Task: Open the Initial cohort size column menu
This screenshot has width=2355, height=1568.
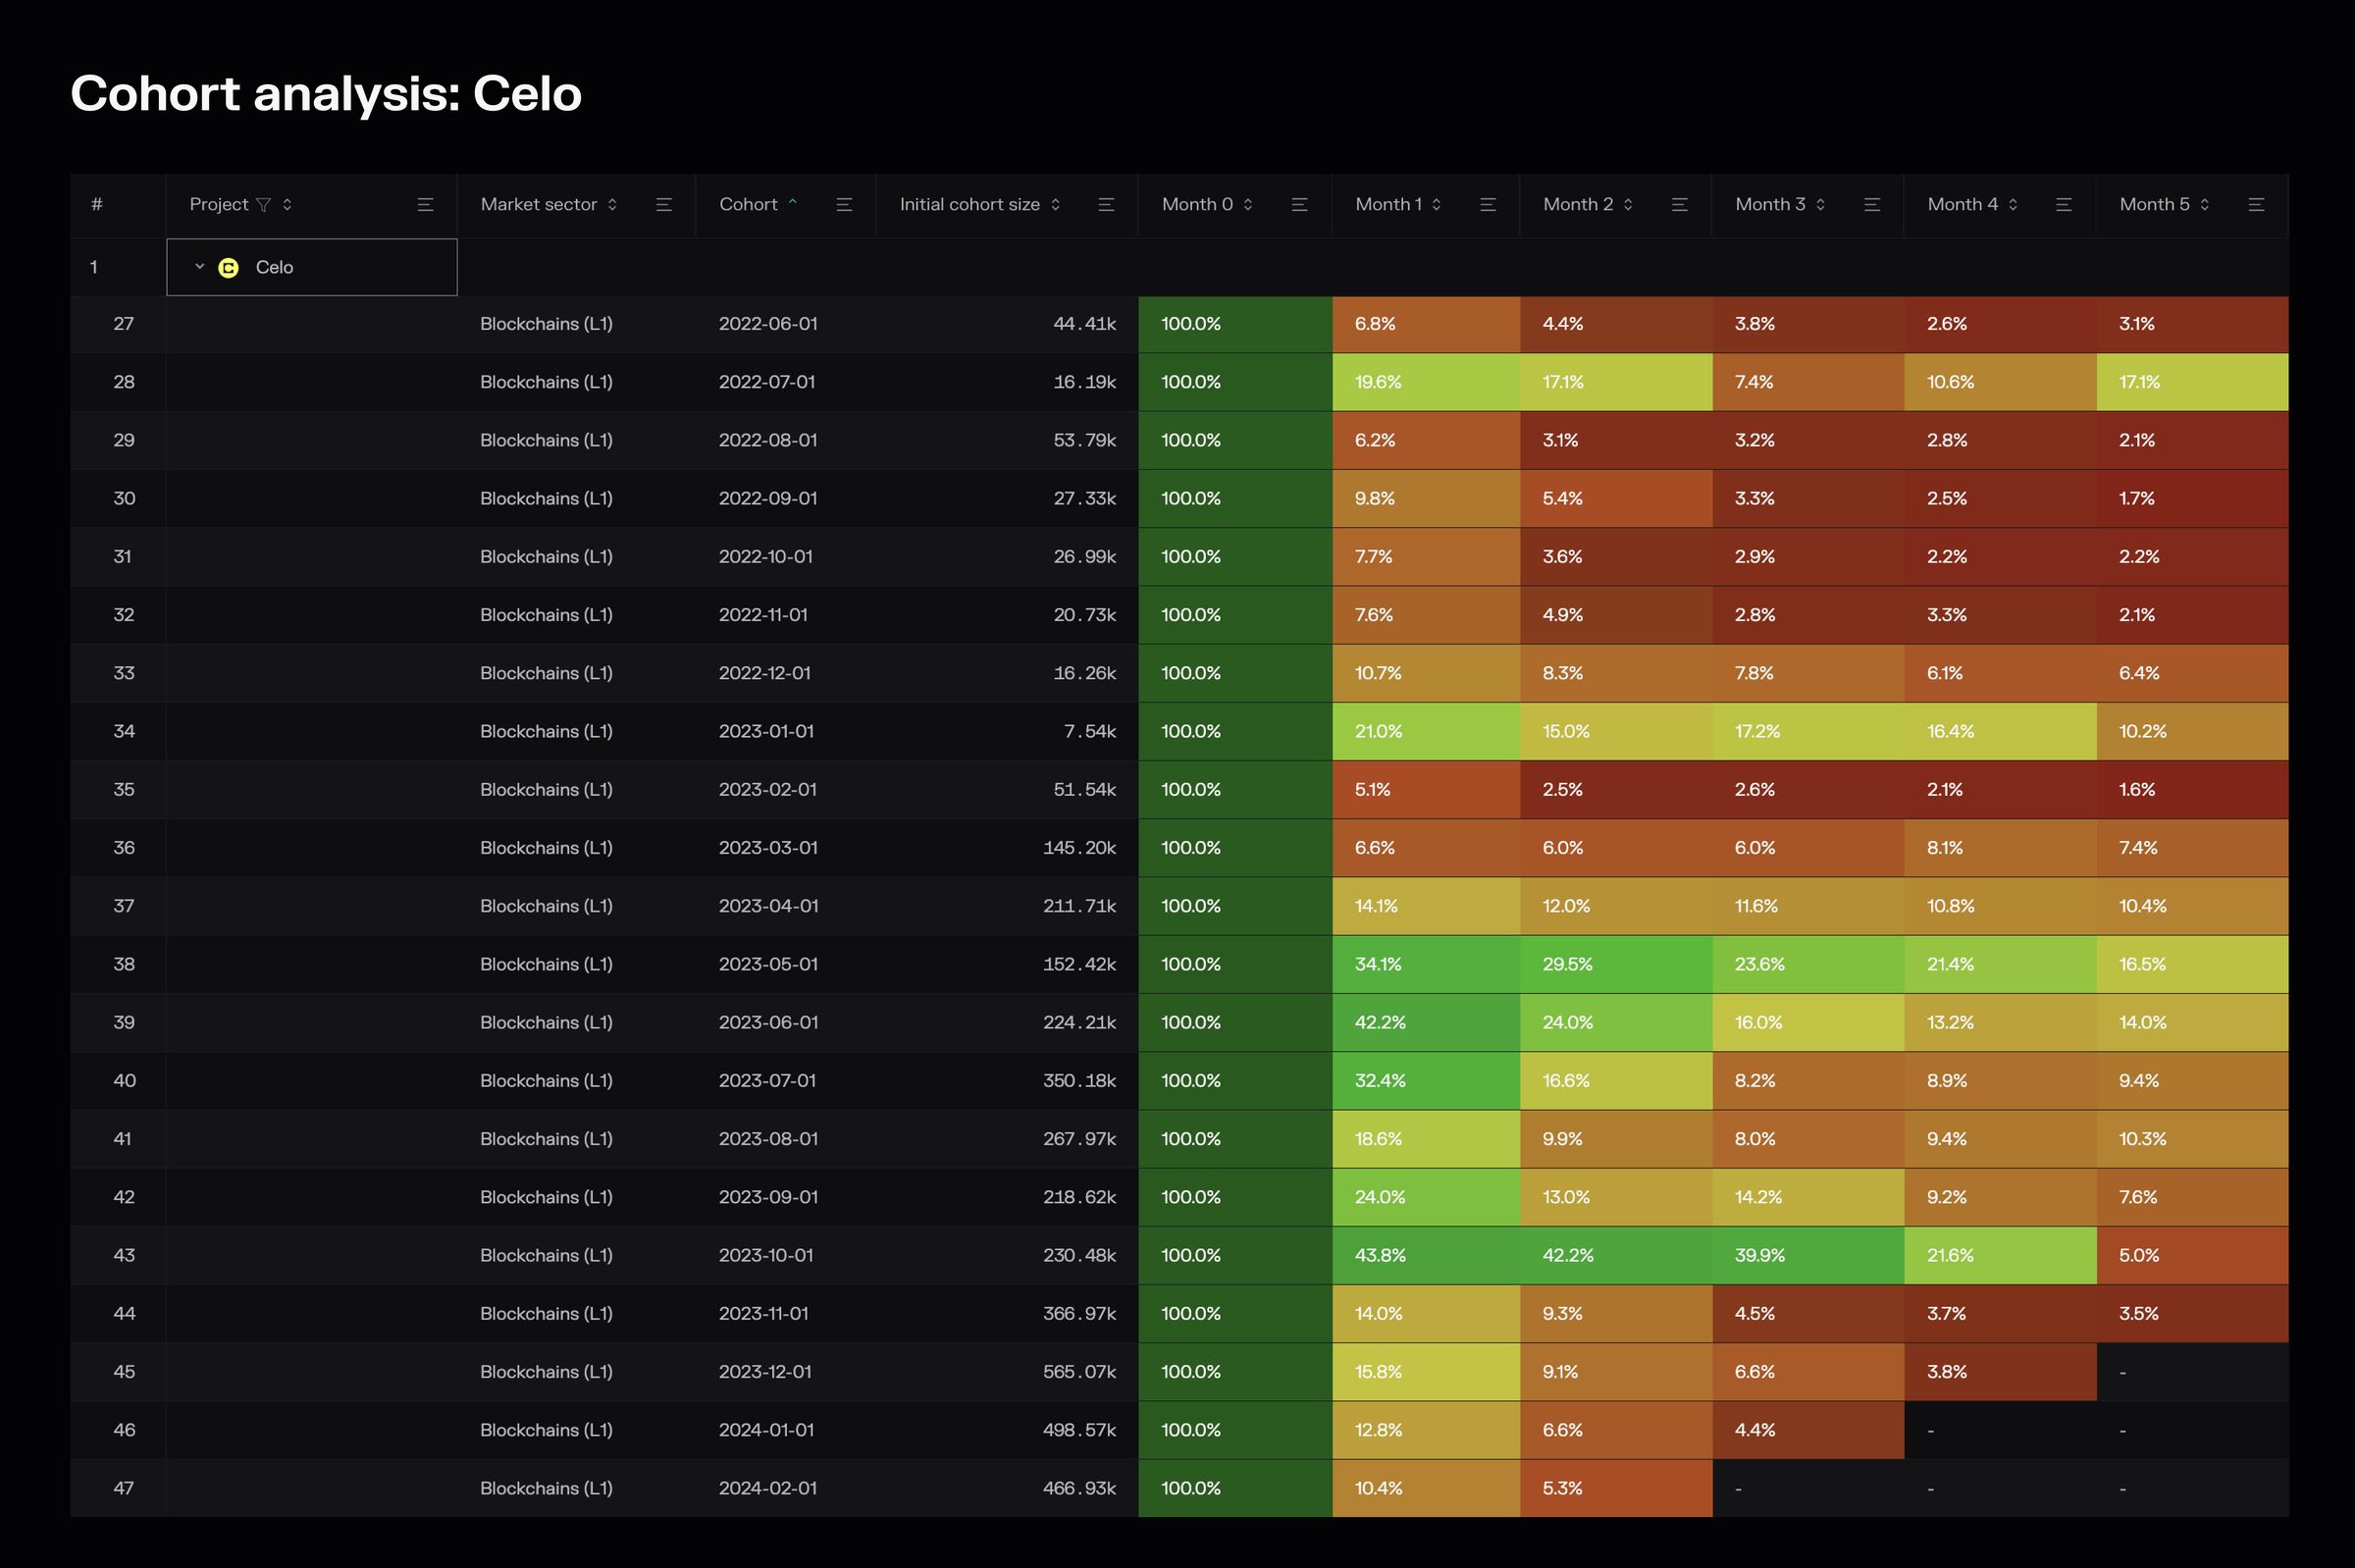Action: pyautogui.click(x=1106, y=205)
